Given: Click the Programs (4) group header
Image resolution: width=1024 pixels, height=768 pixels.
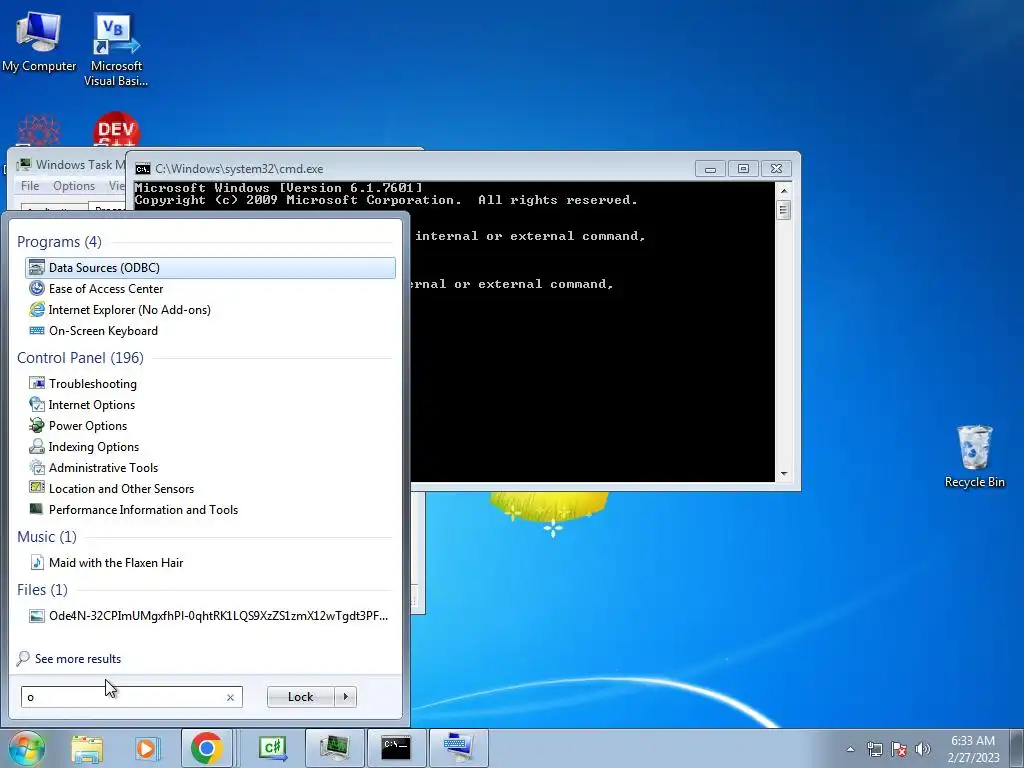Looking at the screenshot, I should point(59,242).
